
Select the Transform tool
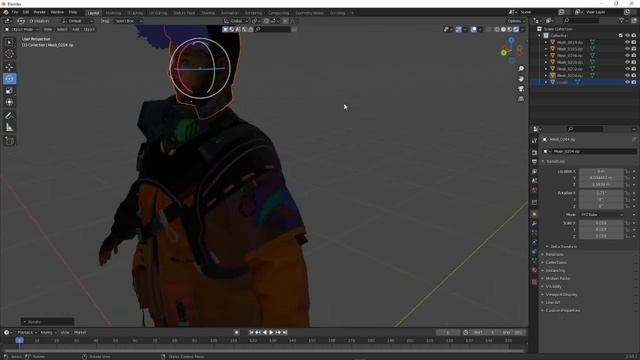pyautogui.click(x=9, y=102)
